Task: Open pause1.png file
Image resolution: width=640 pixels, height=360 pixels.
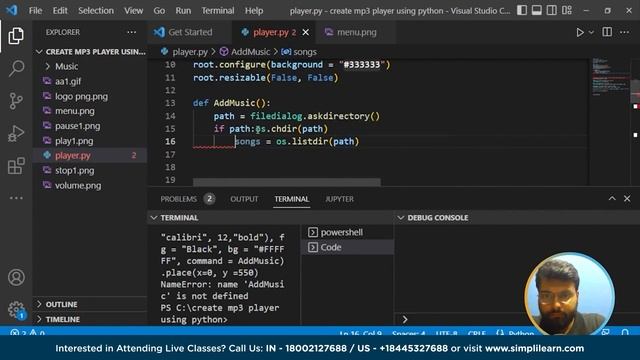Action: point(90,126)
